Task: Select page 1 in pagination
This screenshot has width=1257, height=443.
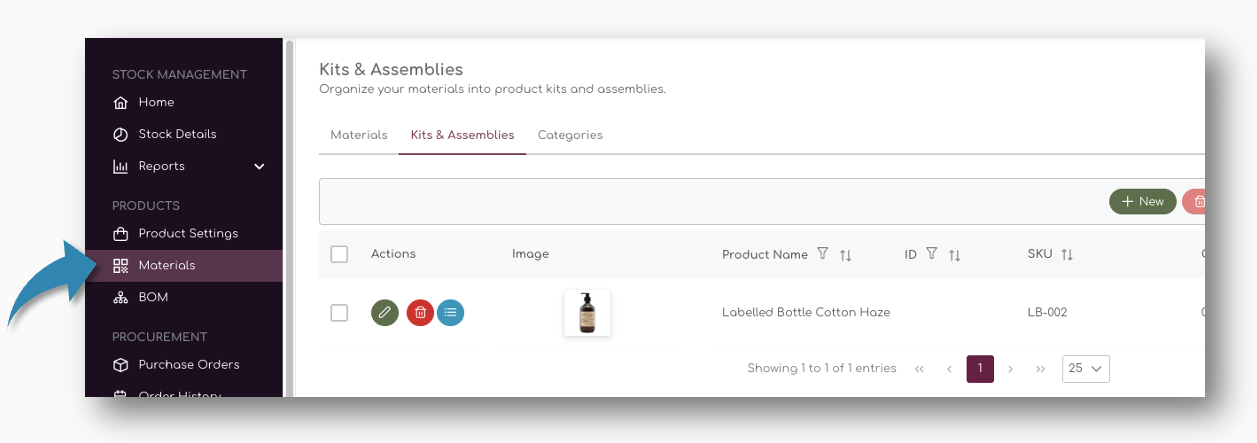Action: click(x=980, y=368)
